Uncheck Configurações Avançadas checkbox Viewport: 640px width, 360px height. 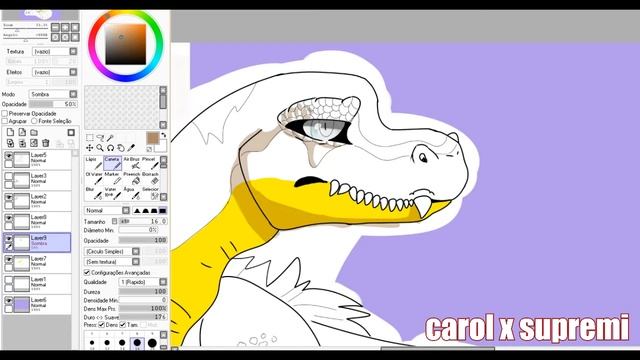point(87,272)
